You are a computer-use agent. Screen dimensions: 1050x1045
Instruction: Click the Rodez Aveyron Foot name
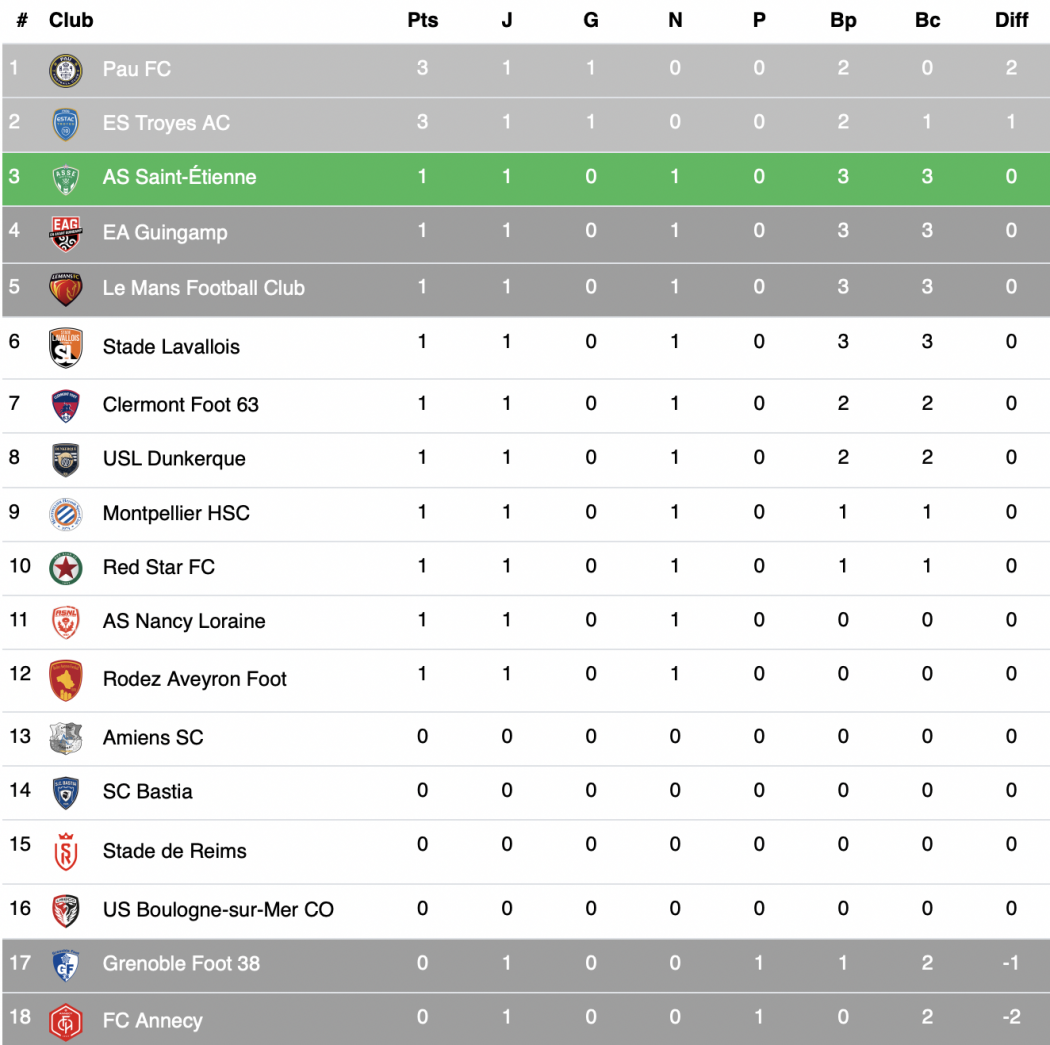pos(194,679)
